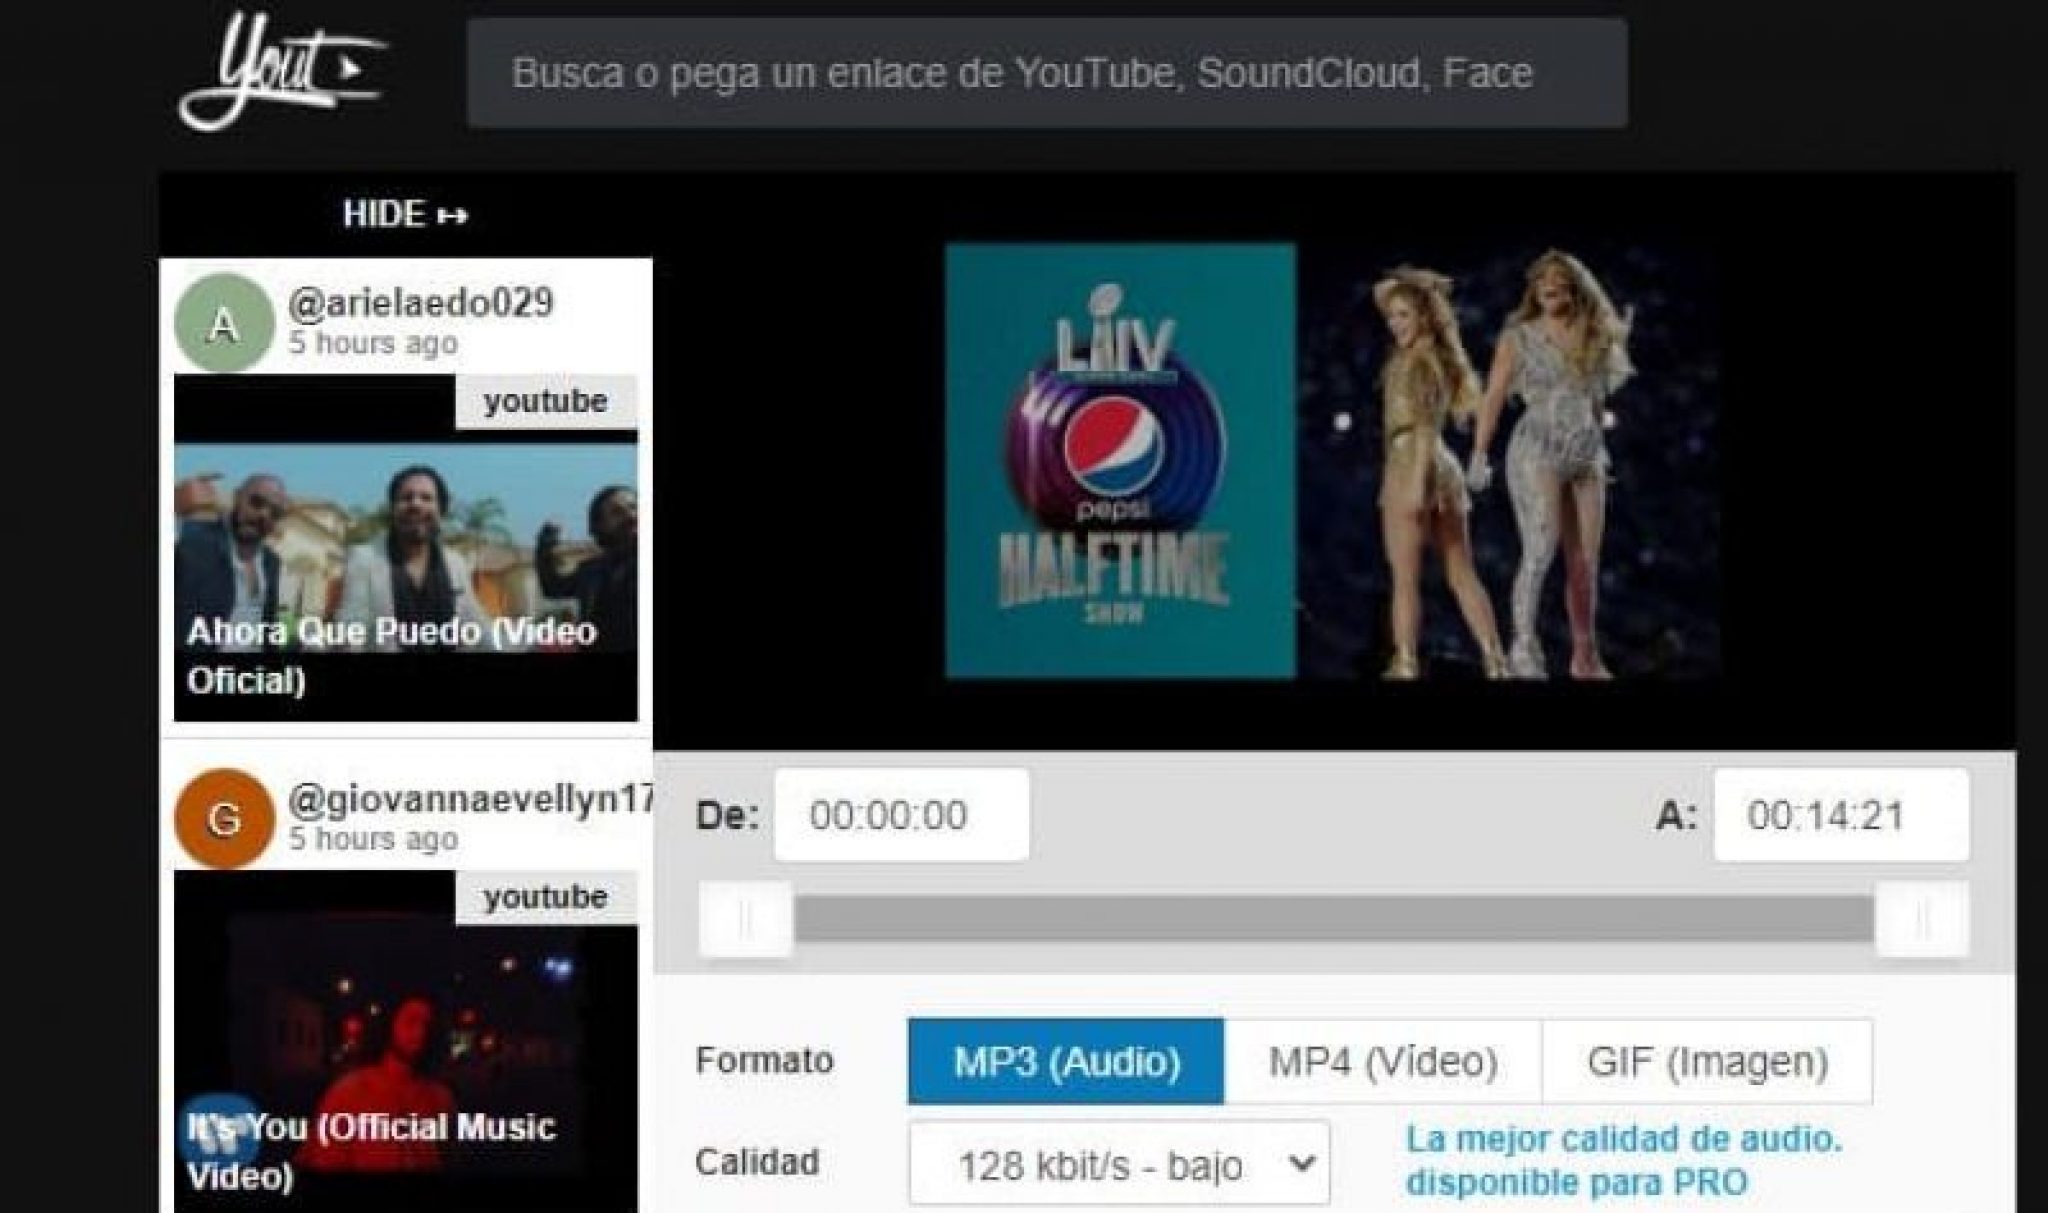Click the left trim slider handle
The image size is (2048, 1213).
coord(745,919)
